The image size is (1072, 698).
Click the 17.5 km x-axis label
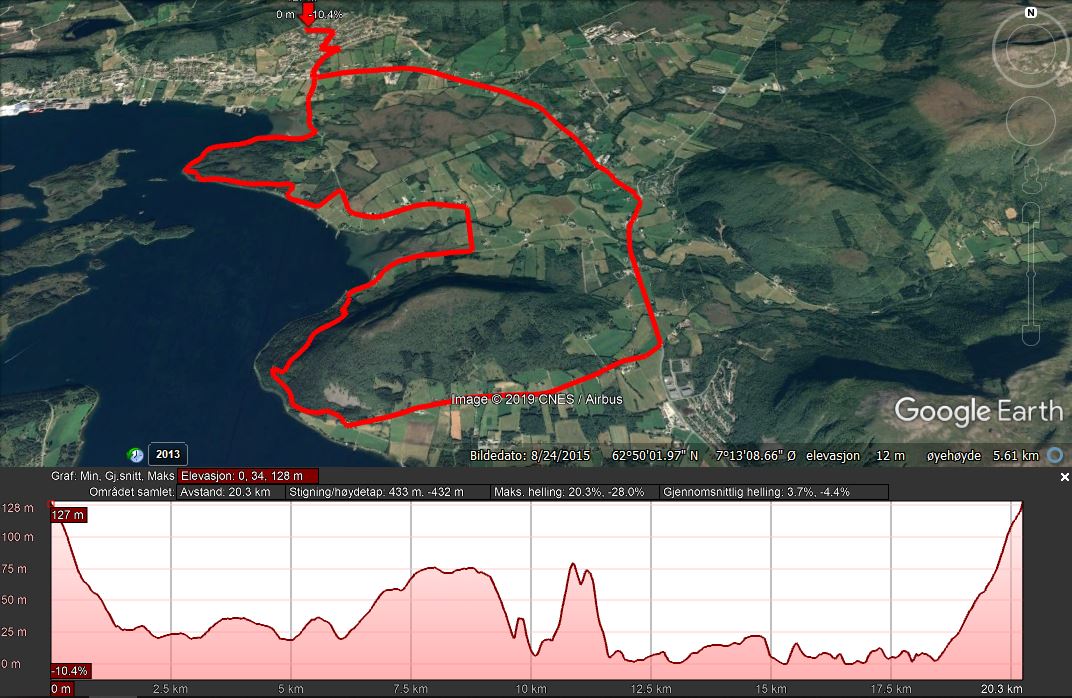tap(891, 689)
